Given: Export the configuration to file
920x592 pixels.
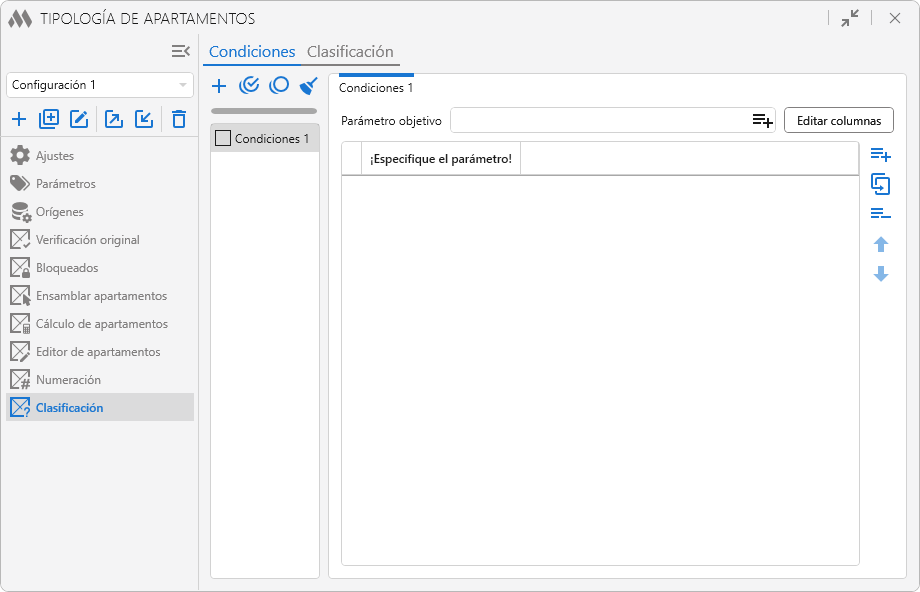Looking at the screenshot, I should pos(114,120).
